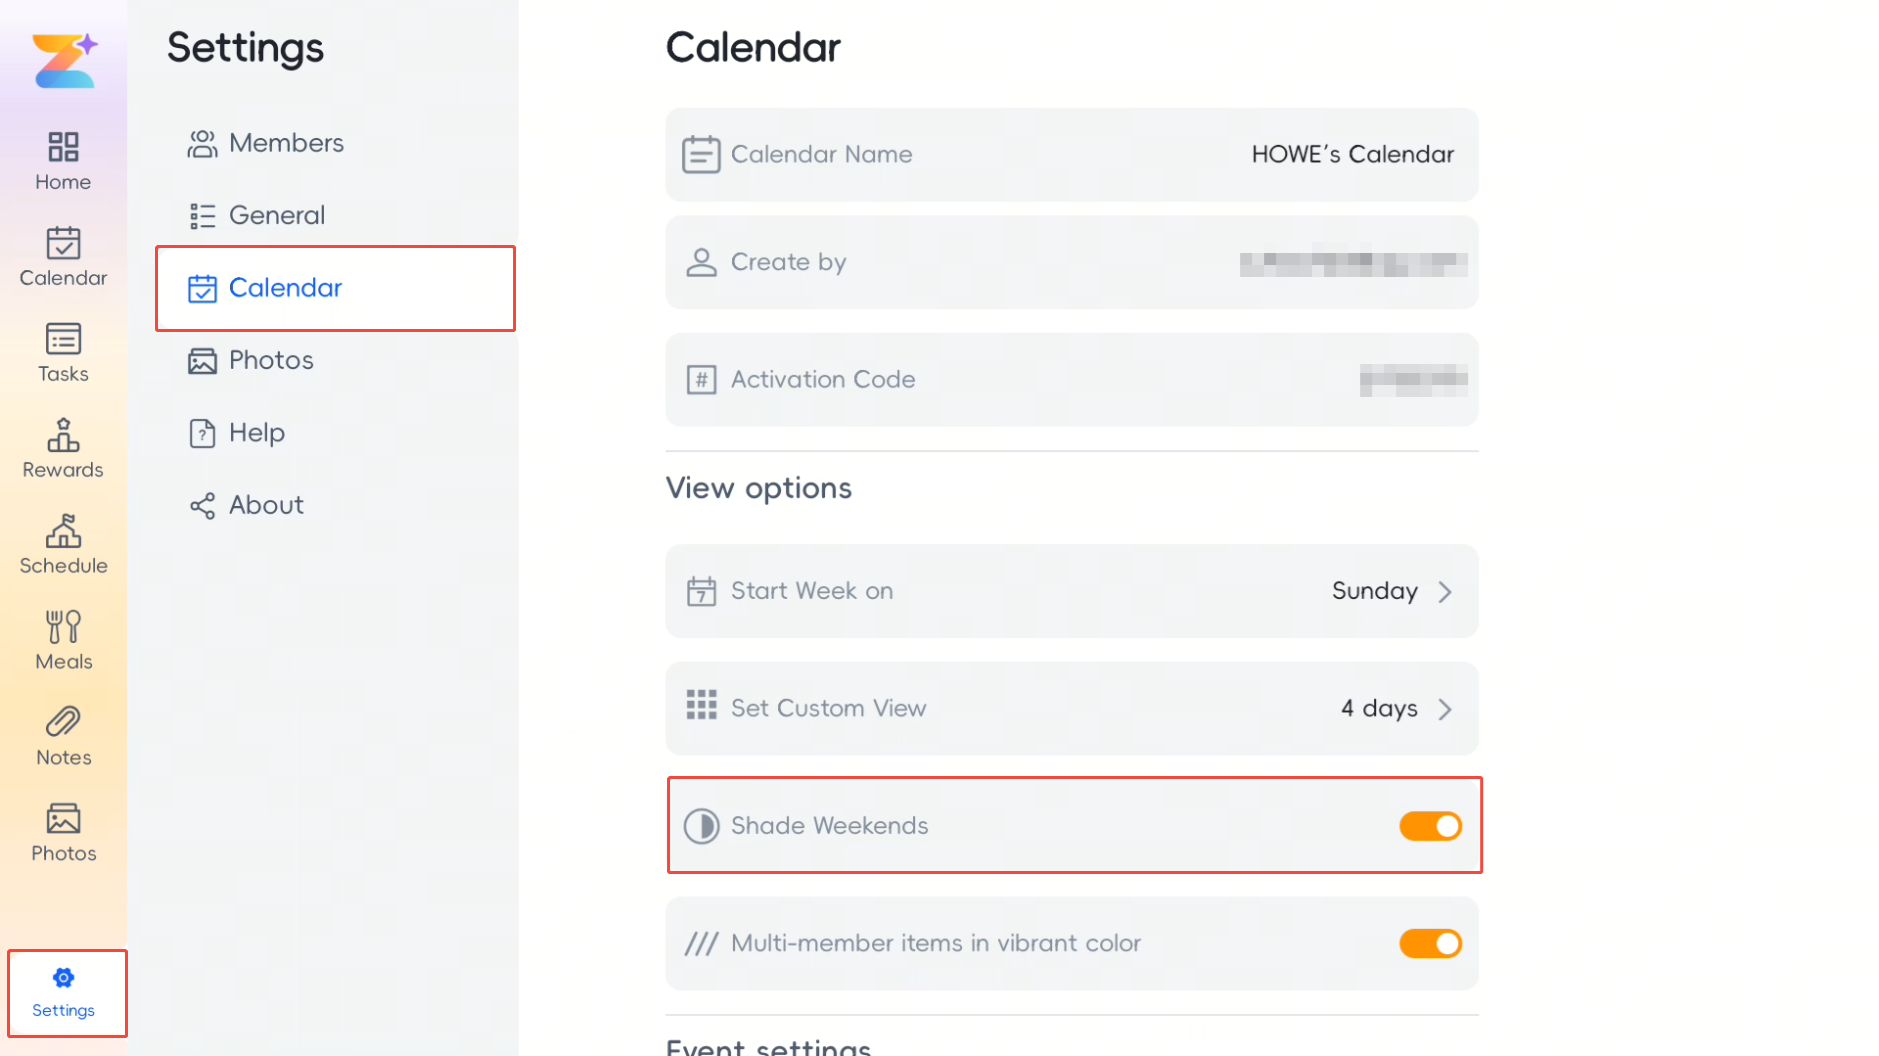
Task: Edit the Calendar Name field
Action: (x=1072, y=155)
